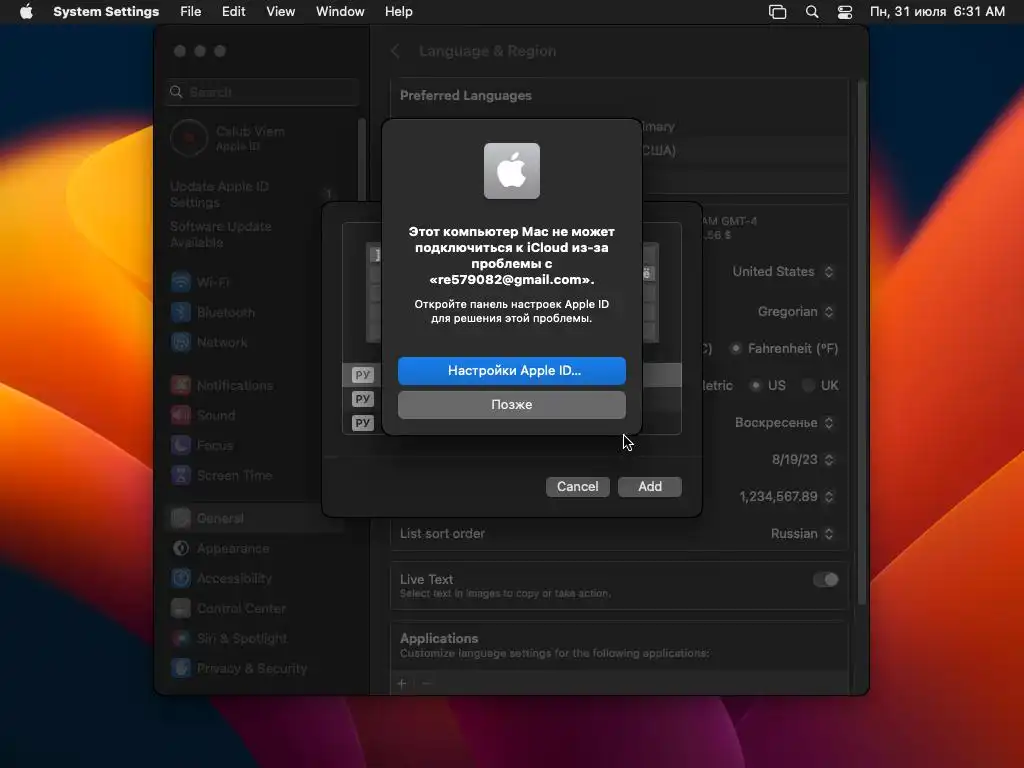Click Cancel in the add language sheet
Viewport: 1024px width, 768px height.
coord(577,487)
